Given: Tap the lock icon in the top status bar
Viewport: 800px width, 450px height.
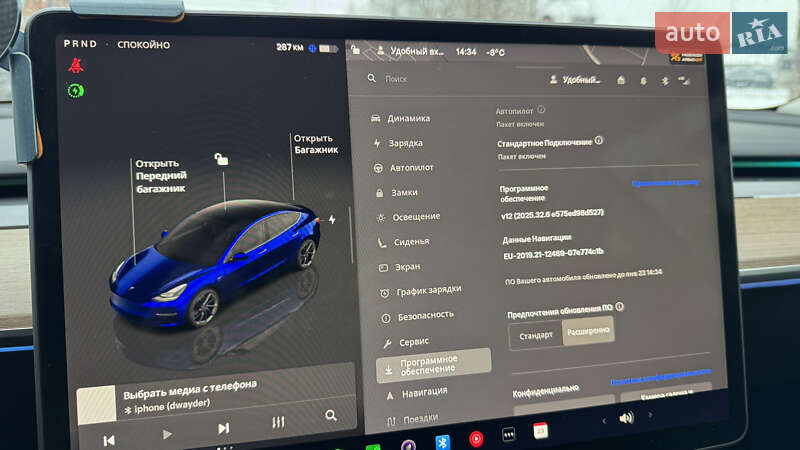Looking at the screenshot, I should coord(356,49).
